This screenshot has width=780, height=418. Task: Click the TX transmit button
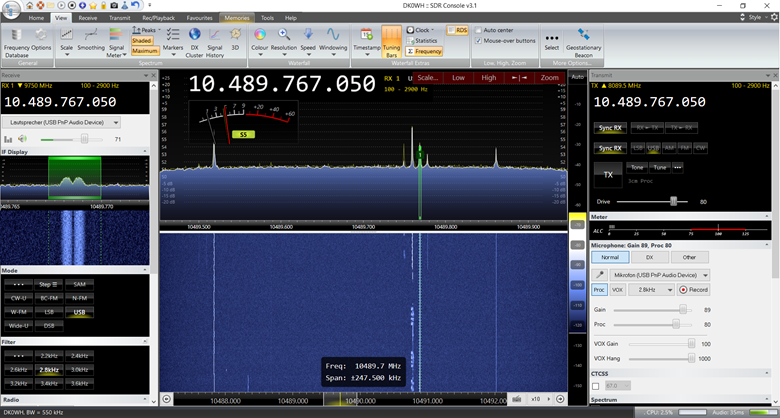[608, 175]
